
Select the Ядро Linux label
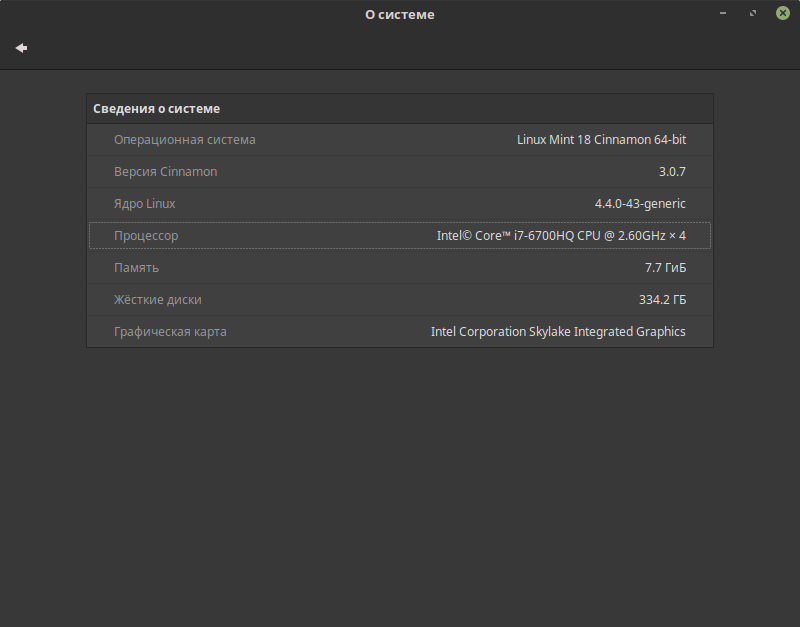pos(145,204)
